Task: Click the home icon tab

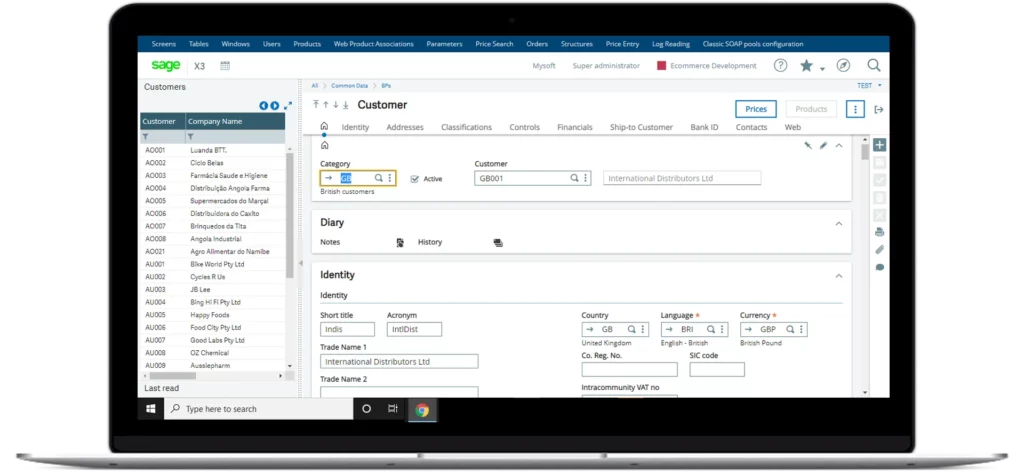Action: coord(324,126)
